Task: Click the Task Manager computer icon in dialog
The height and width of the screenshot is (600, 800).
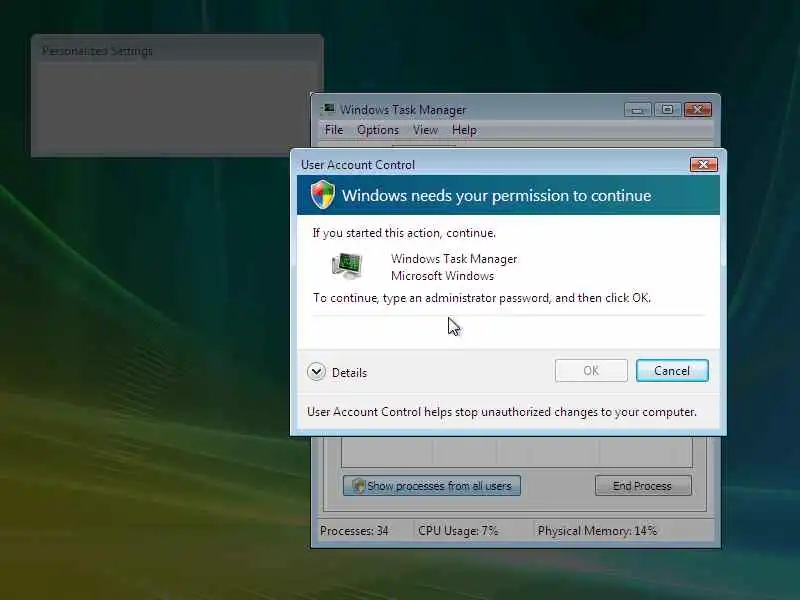Action: point(347,265)
